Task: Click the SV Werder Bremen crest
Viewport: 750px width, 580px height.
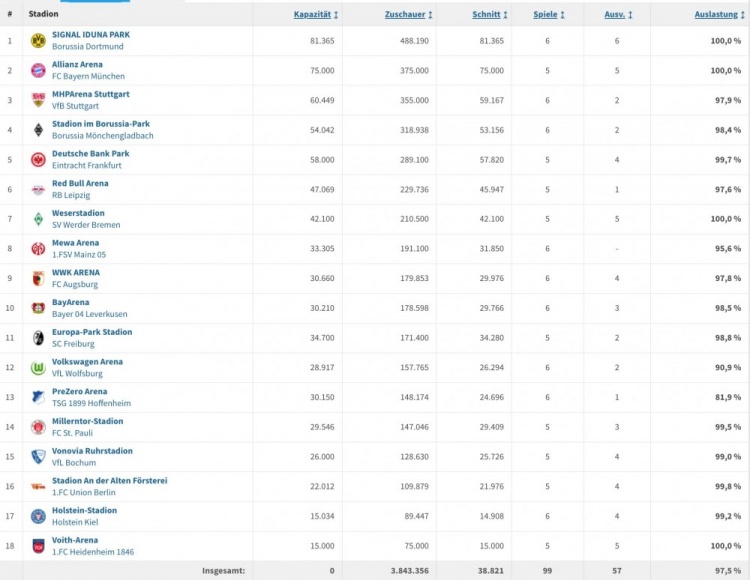Action: (38, 219)
